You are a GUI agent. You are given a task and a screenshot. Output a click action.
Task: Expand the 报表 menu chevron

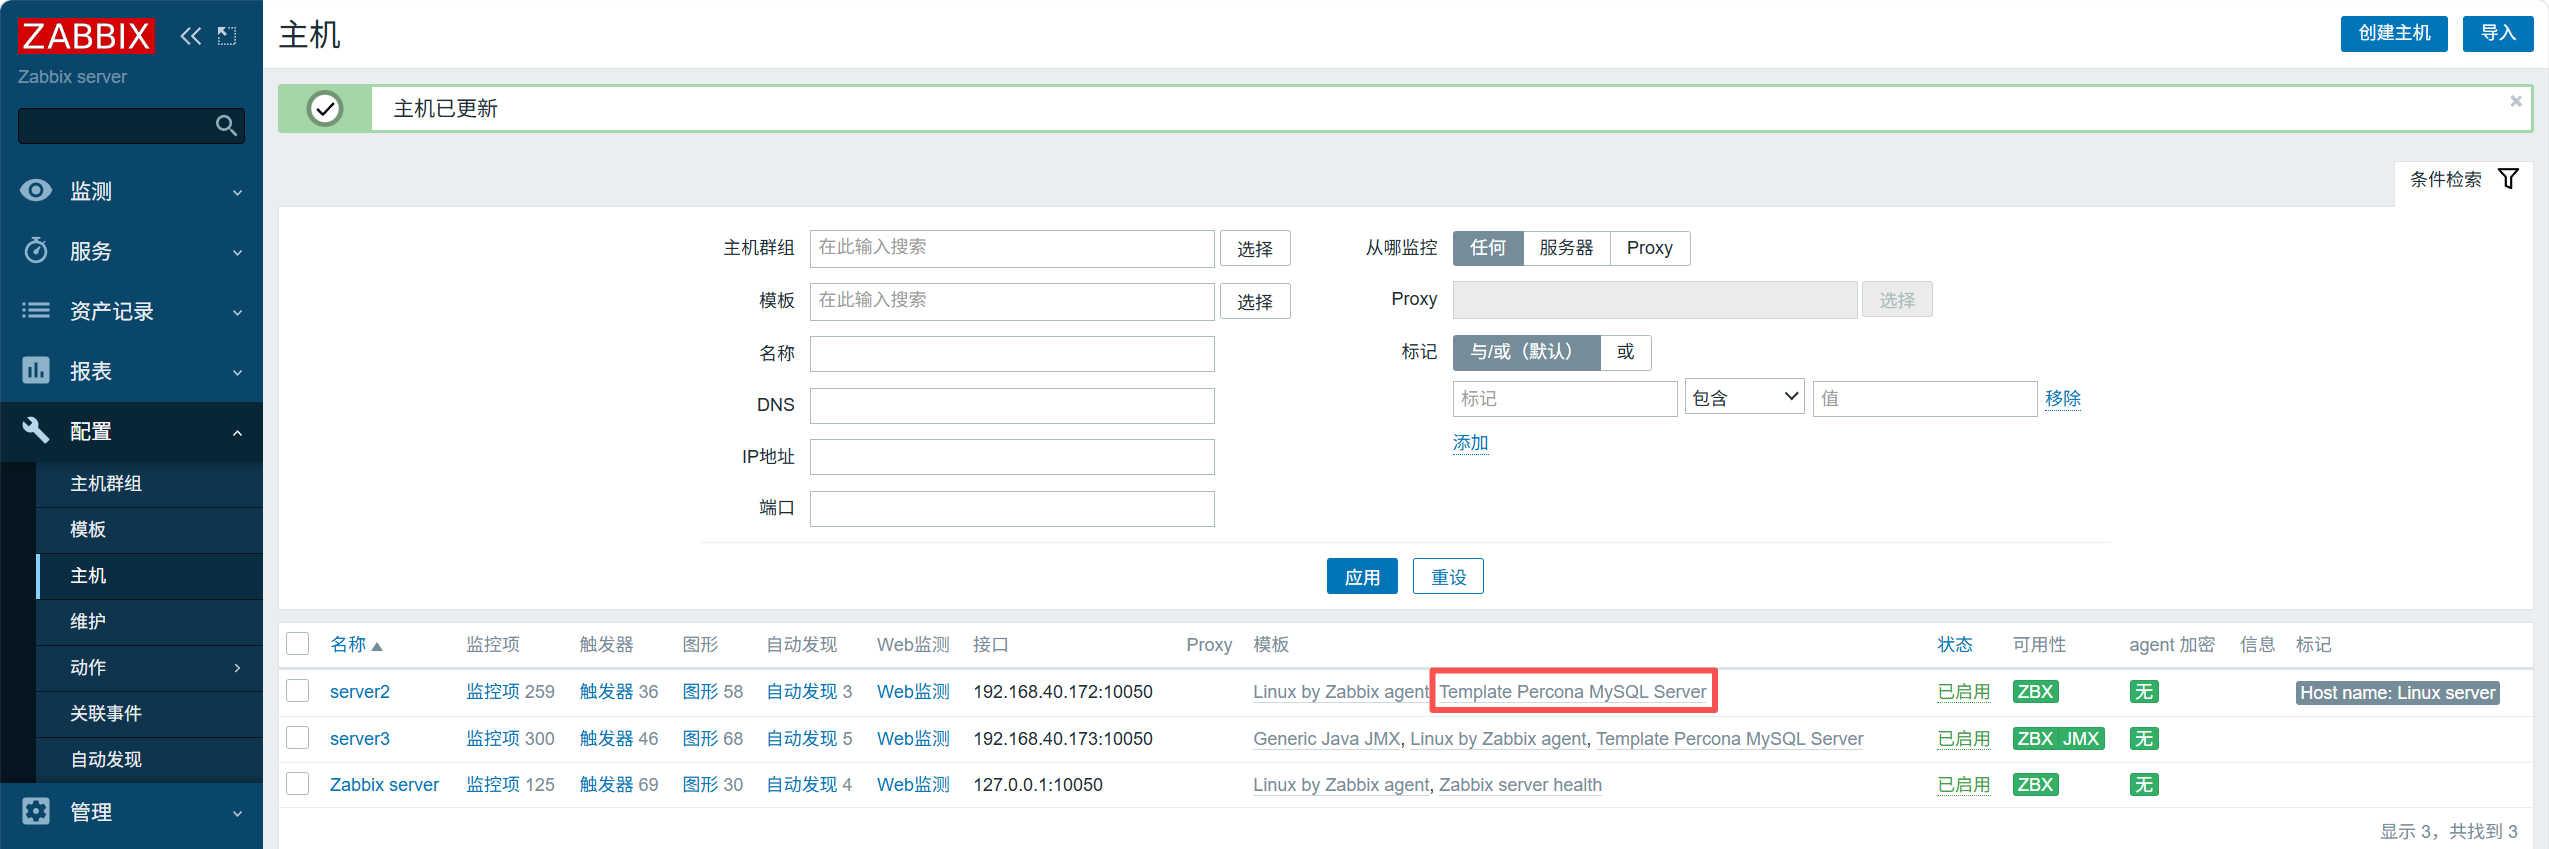(237, 372)
